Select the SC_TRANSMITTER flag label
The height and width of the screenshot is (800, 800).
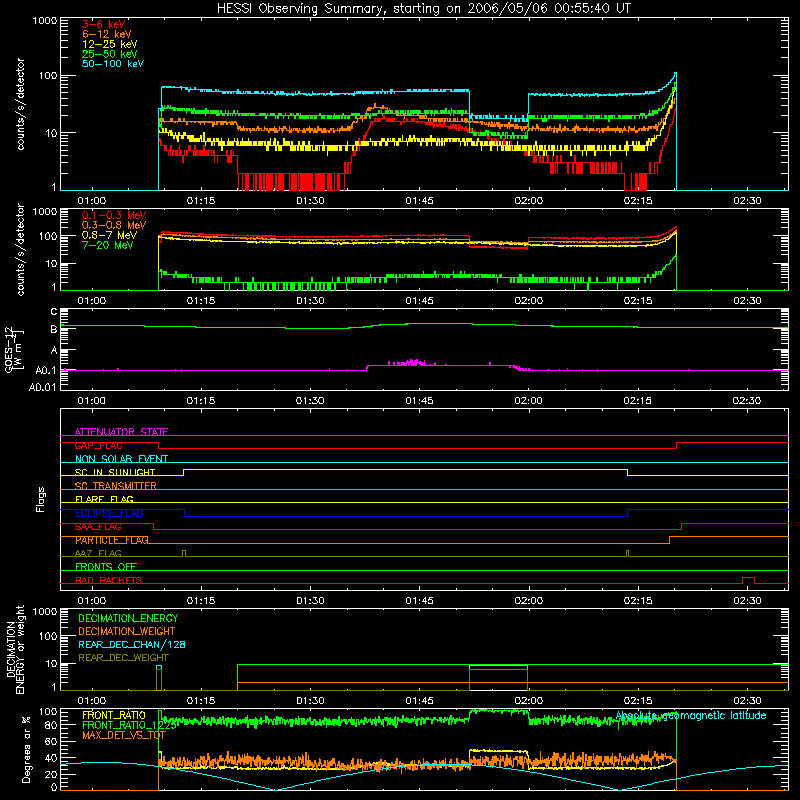click(116, 485)
